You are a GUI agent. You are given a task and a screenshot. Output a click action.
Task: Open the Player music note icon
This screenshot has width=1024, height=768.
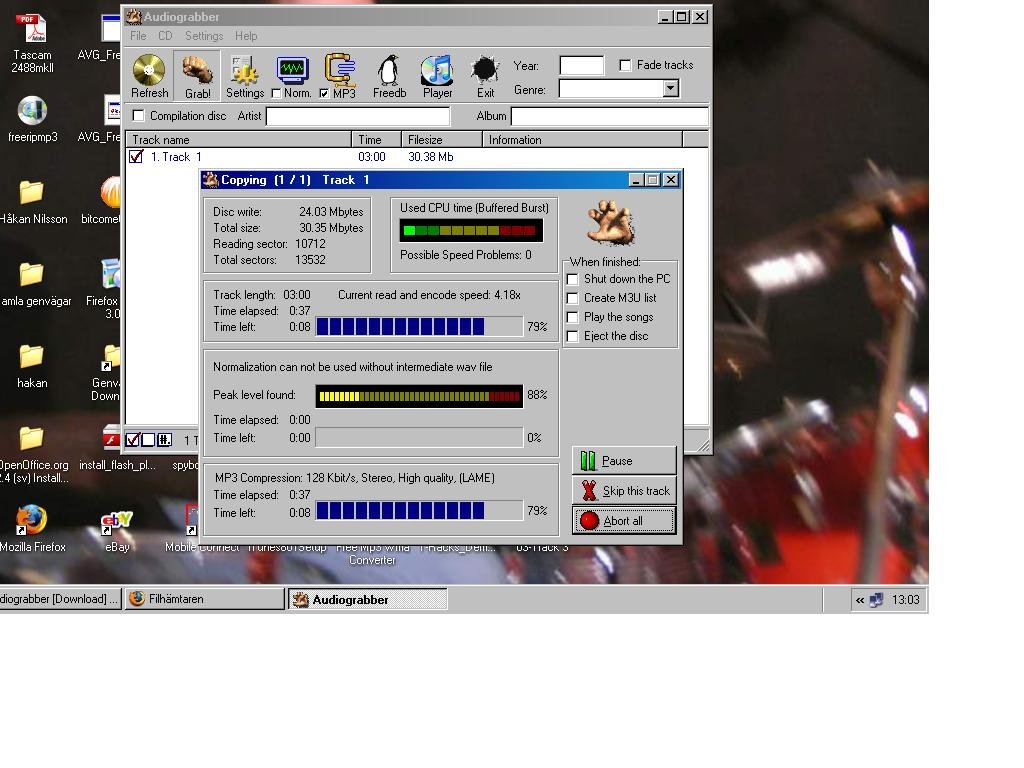[x=437, y=71]
